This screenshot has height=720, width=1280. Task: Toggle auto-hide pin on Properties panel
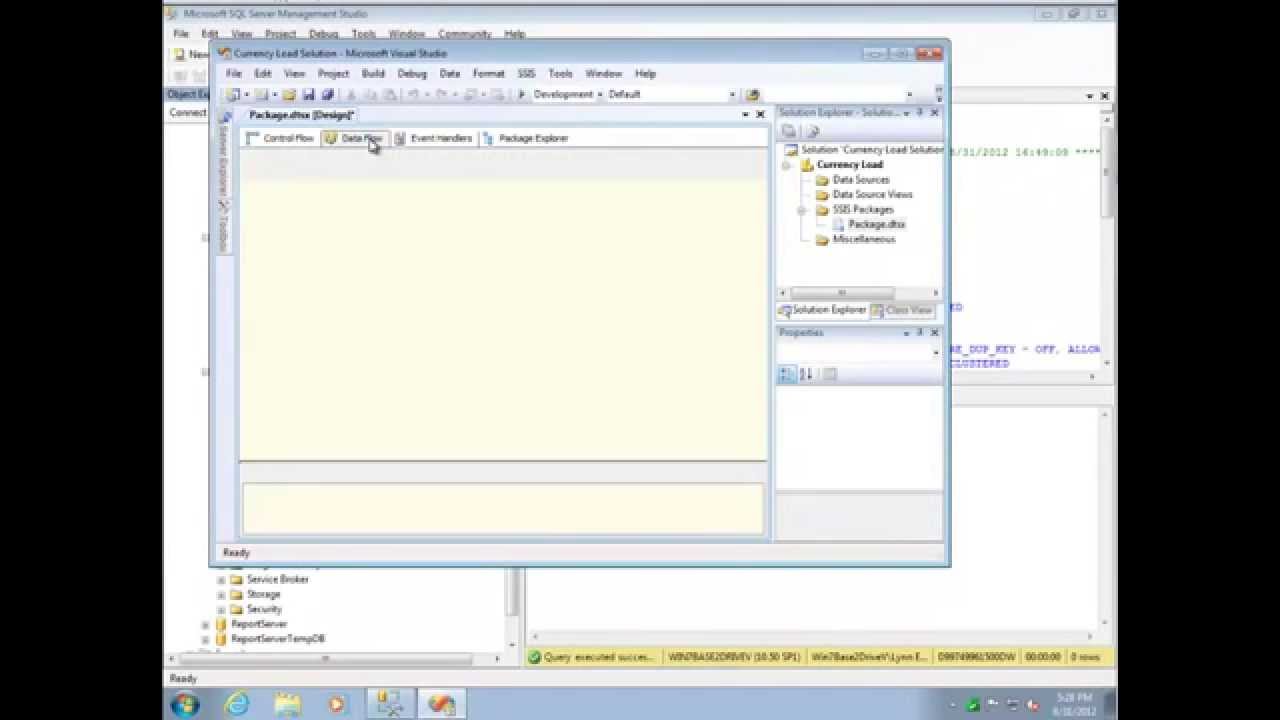click(x=920, y=333)
